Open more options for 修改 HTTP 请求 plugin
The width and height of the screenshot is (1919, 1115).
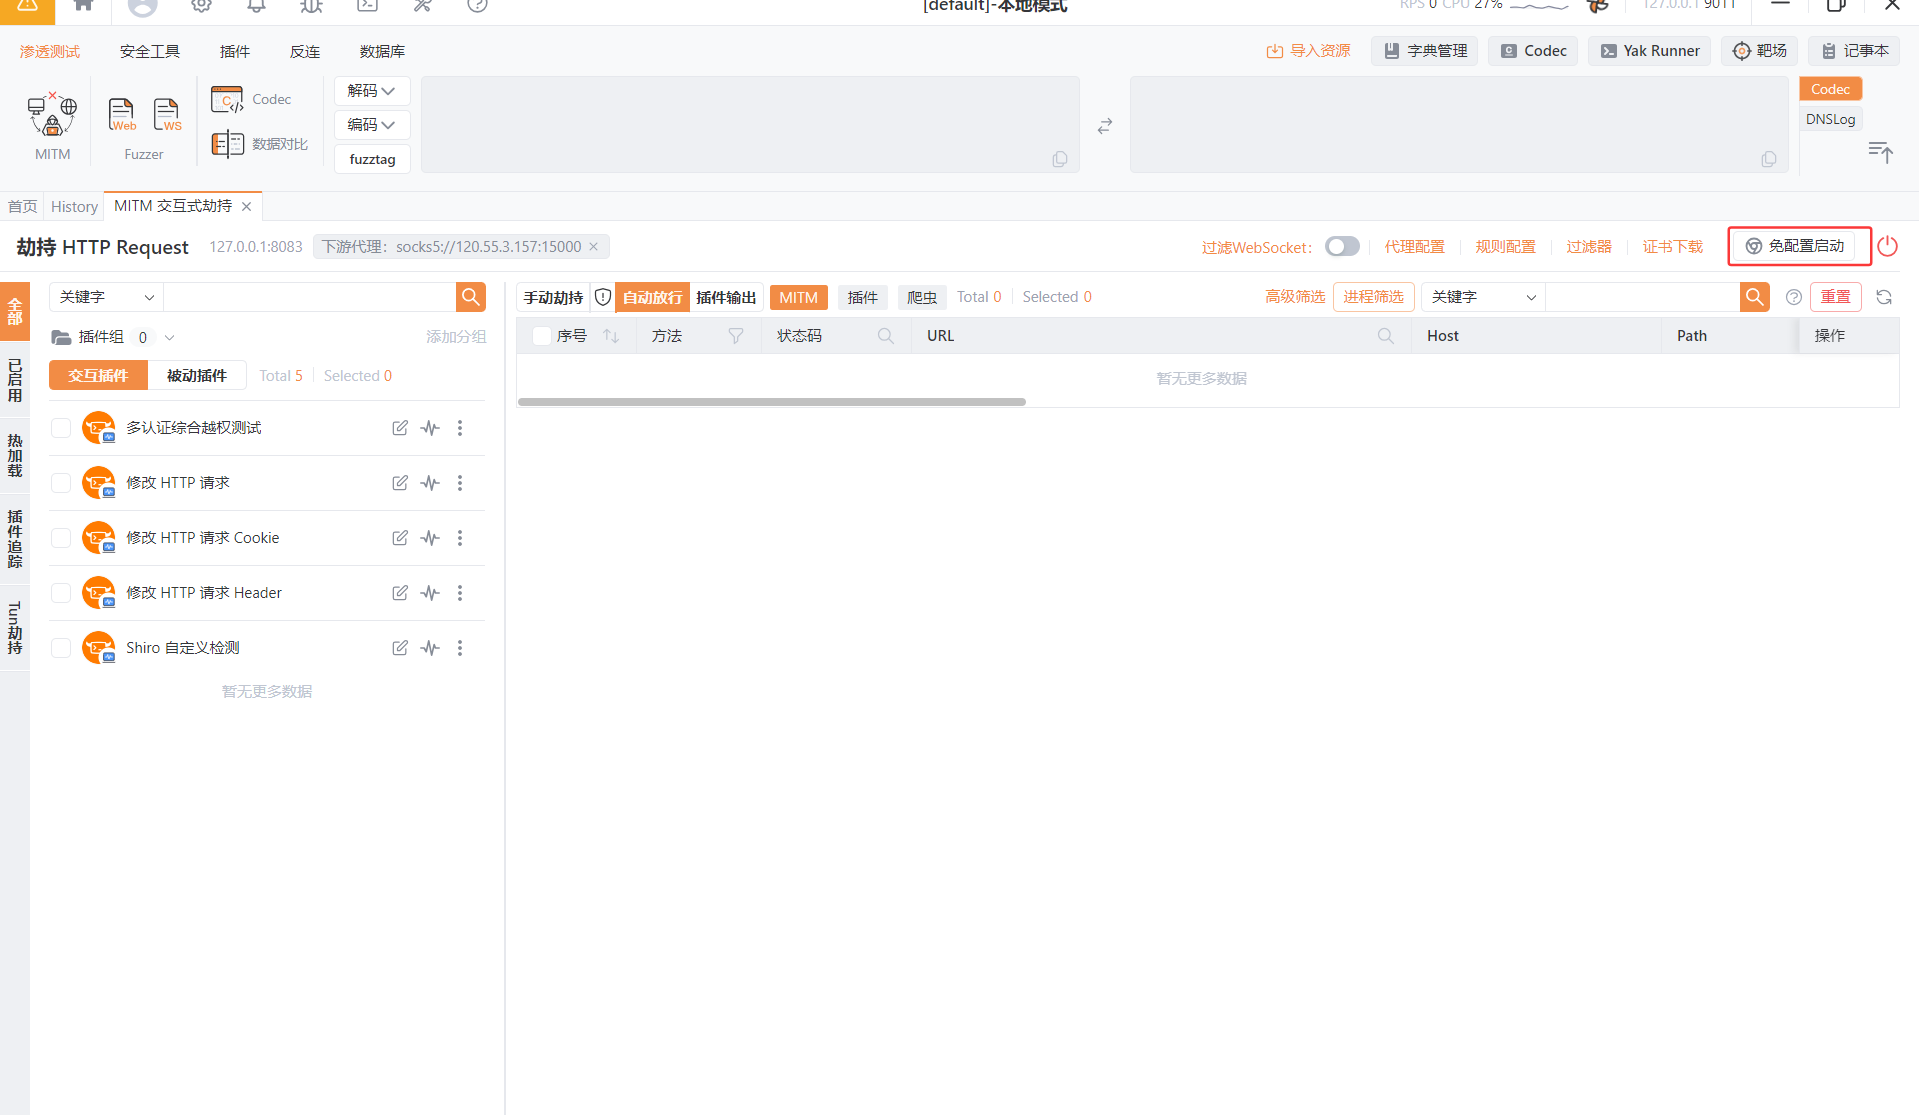(x=460, y=483)
